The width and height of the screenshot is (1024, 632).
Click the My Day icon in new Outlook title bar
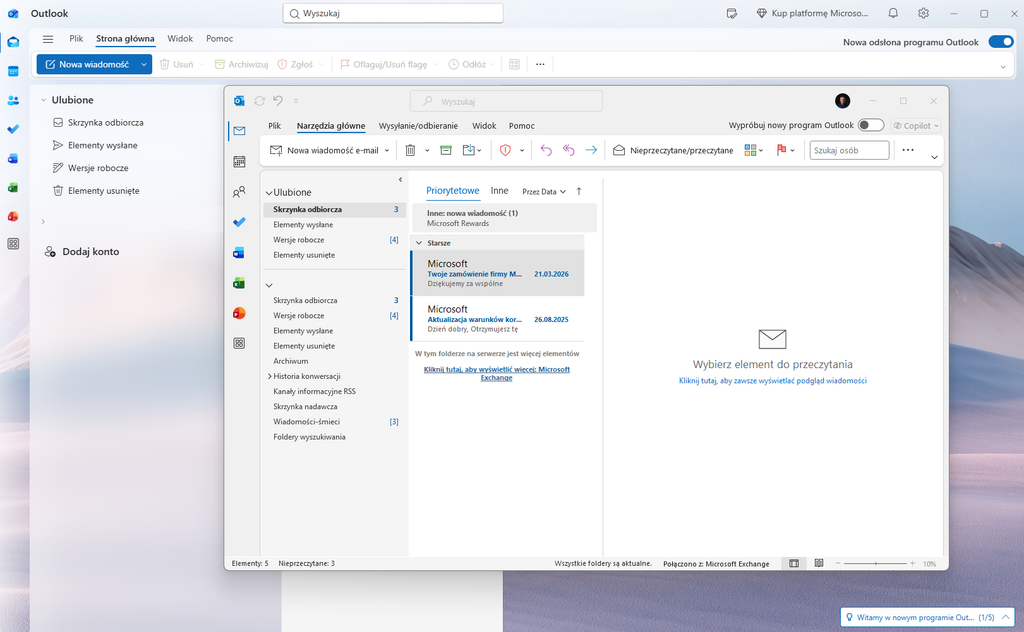coord(732,13)
